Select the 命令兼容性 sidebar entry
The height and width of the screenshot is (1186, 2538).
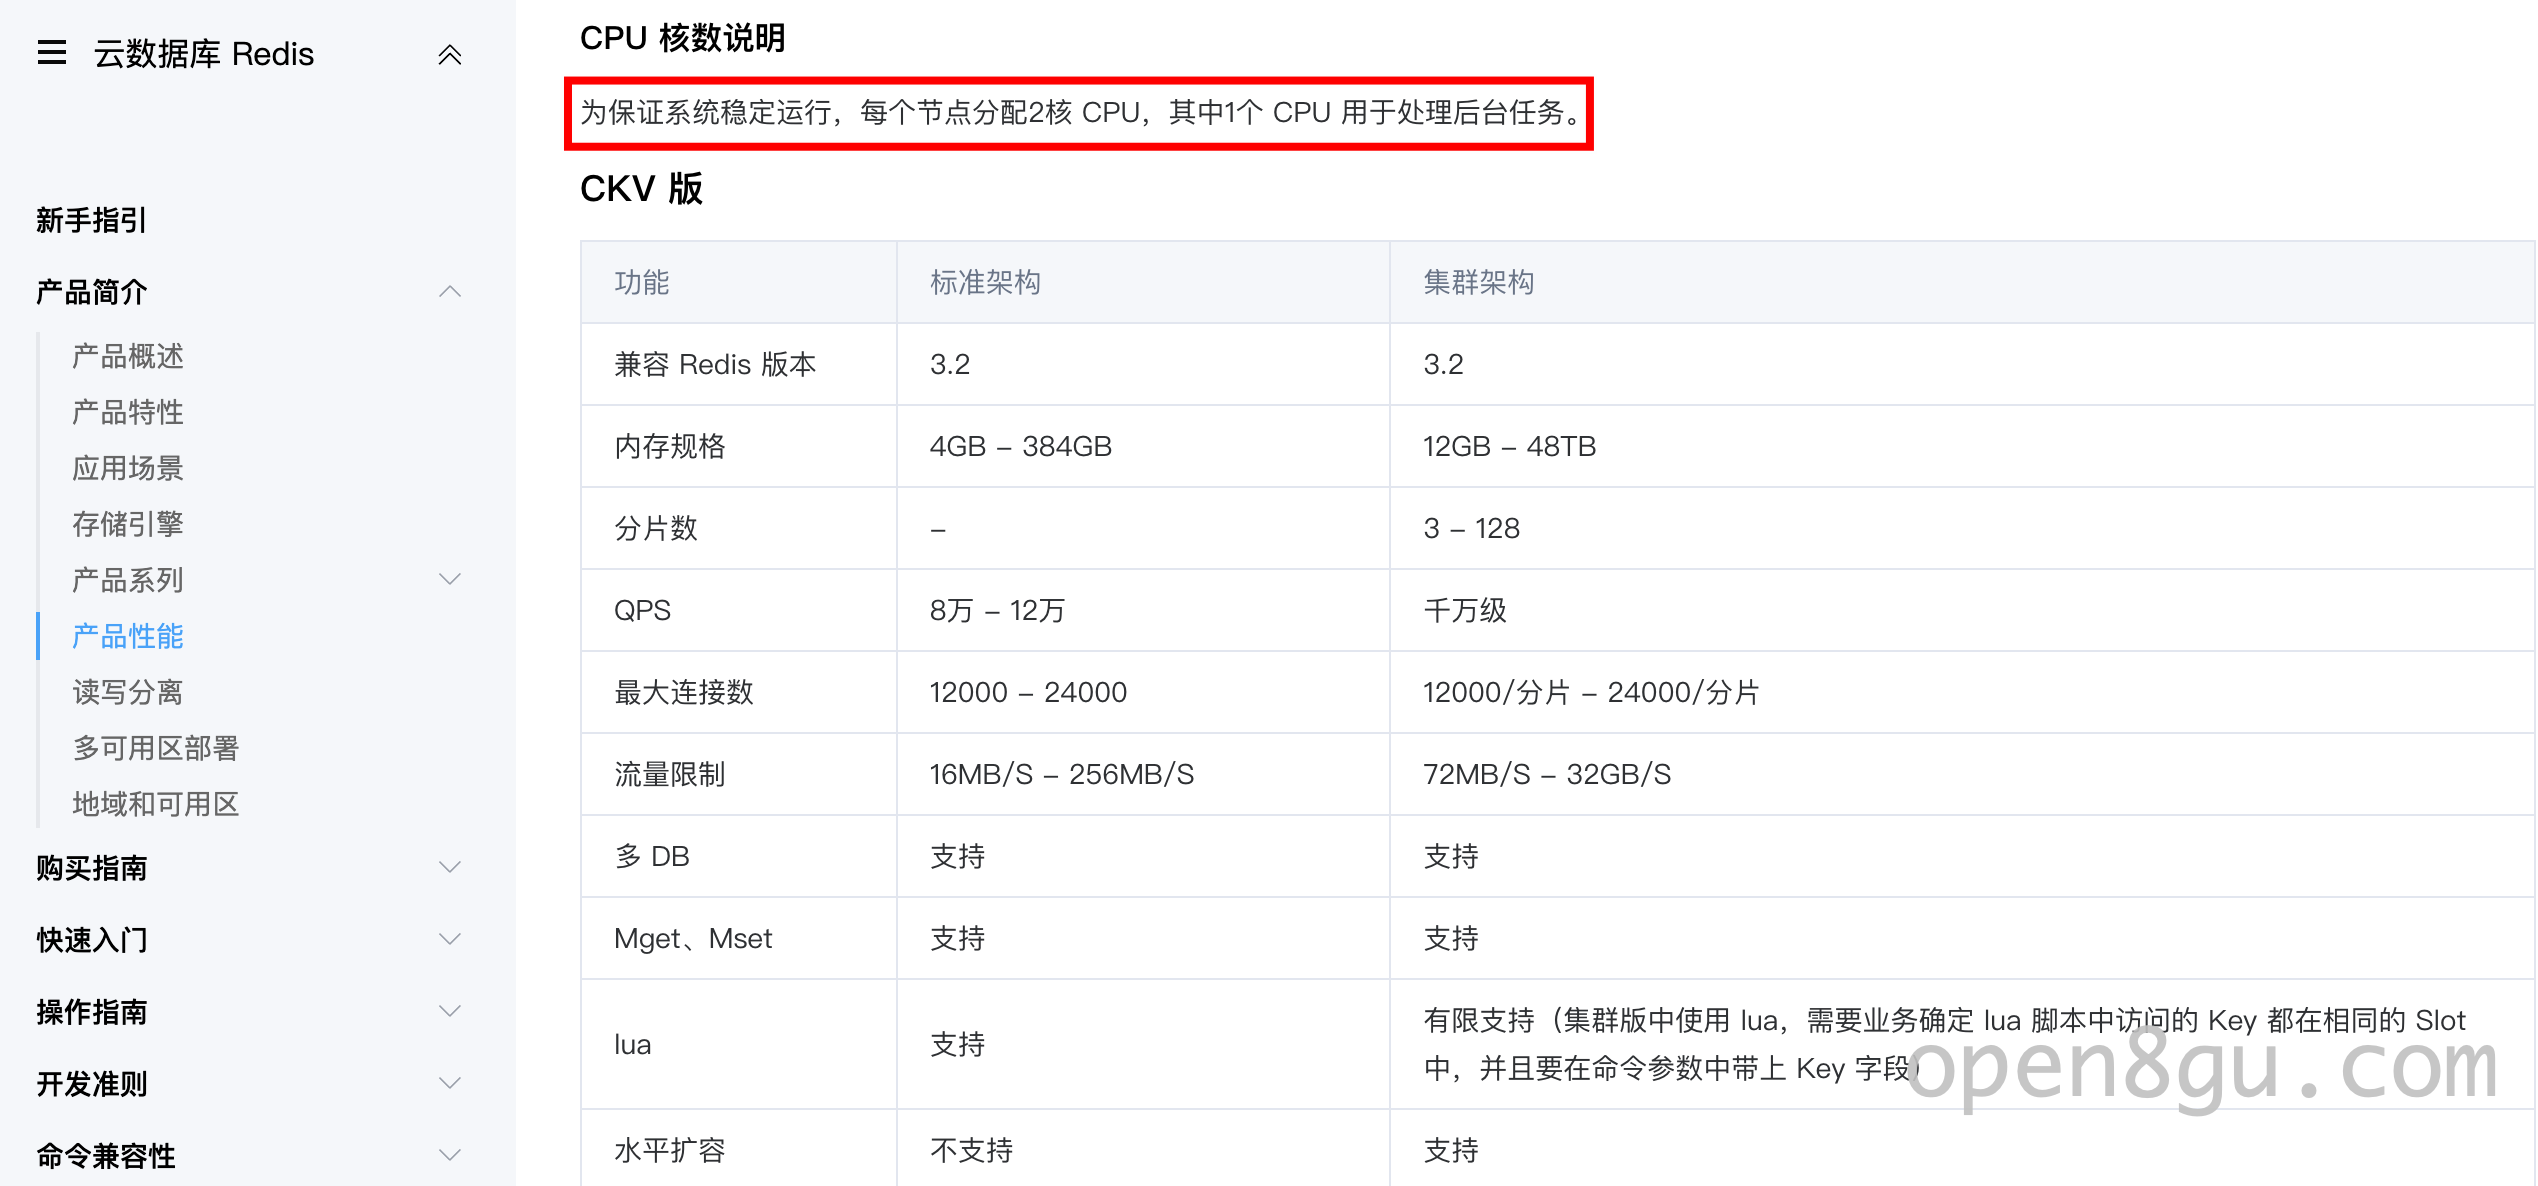click(105, 1156)
